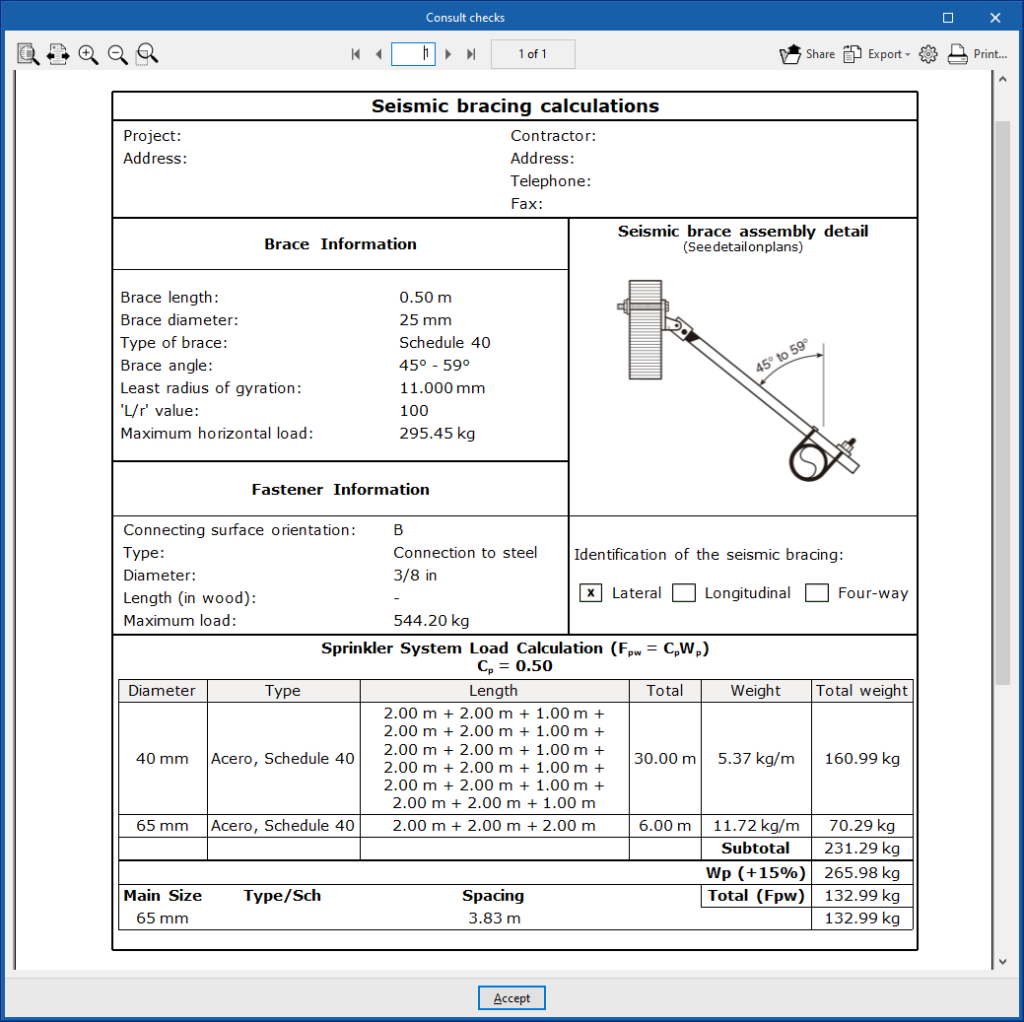Zoom in using the magnifier plus icon
The width and height of the screenshot is (1024, 1022).
[88, 54]
